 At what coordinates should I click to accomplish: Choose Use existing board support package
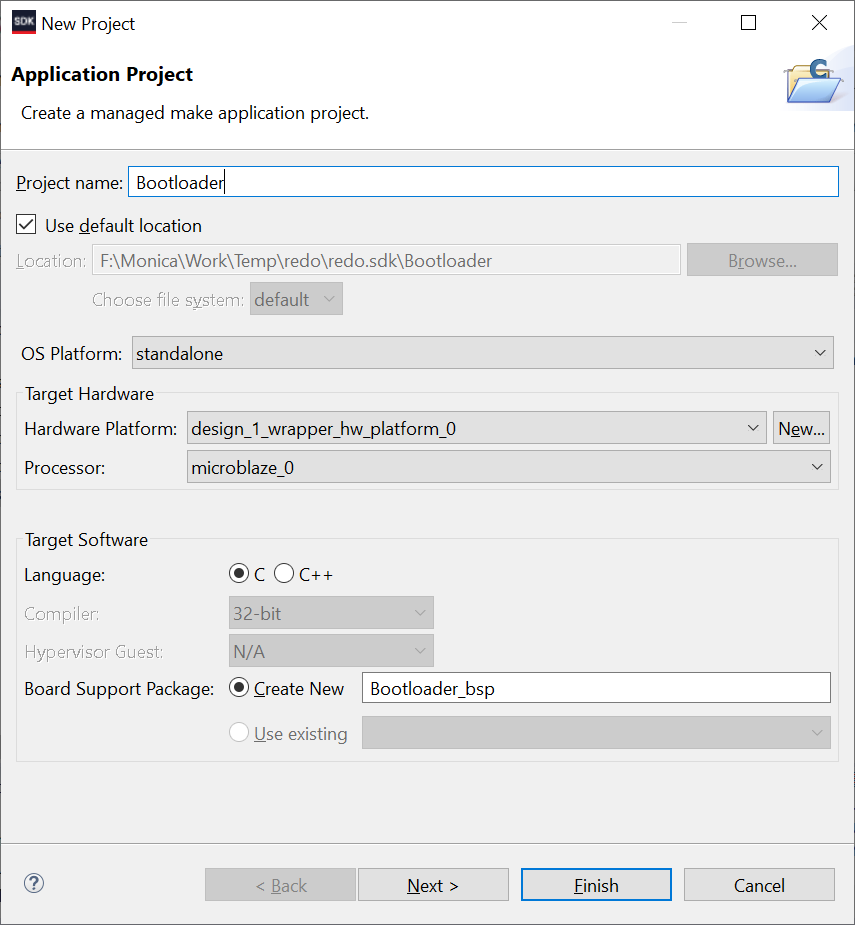[239, 733]
